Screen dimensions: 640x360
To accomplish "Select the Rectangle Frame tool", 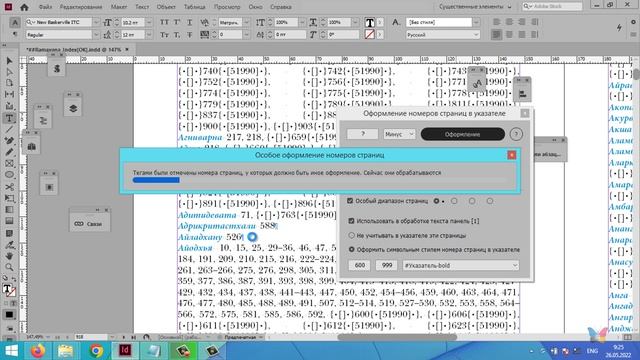I will [9, 164].
